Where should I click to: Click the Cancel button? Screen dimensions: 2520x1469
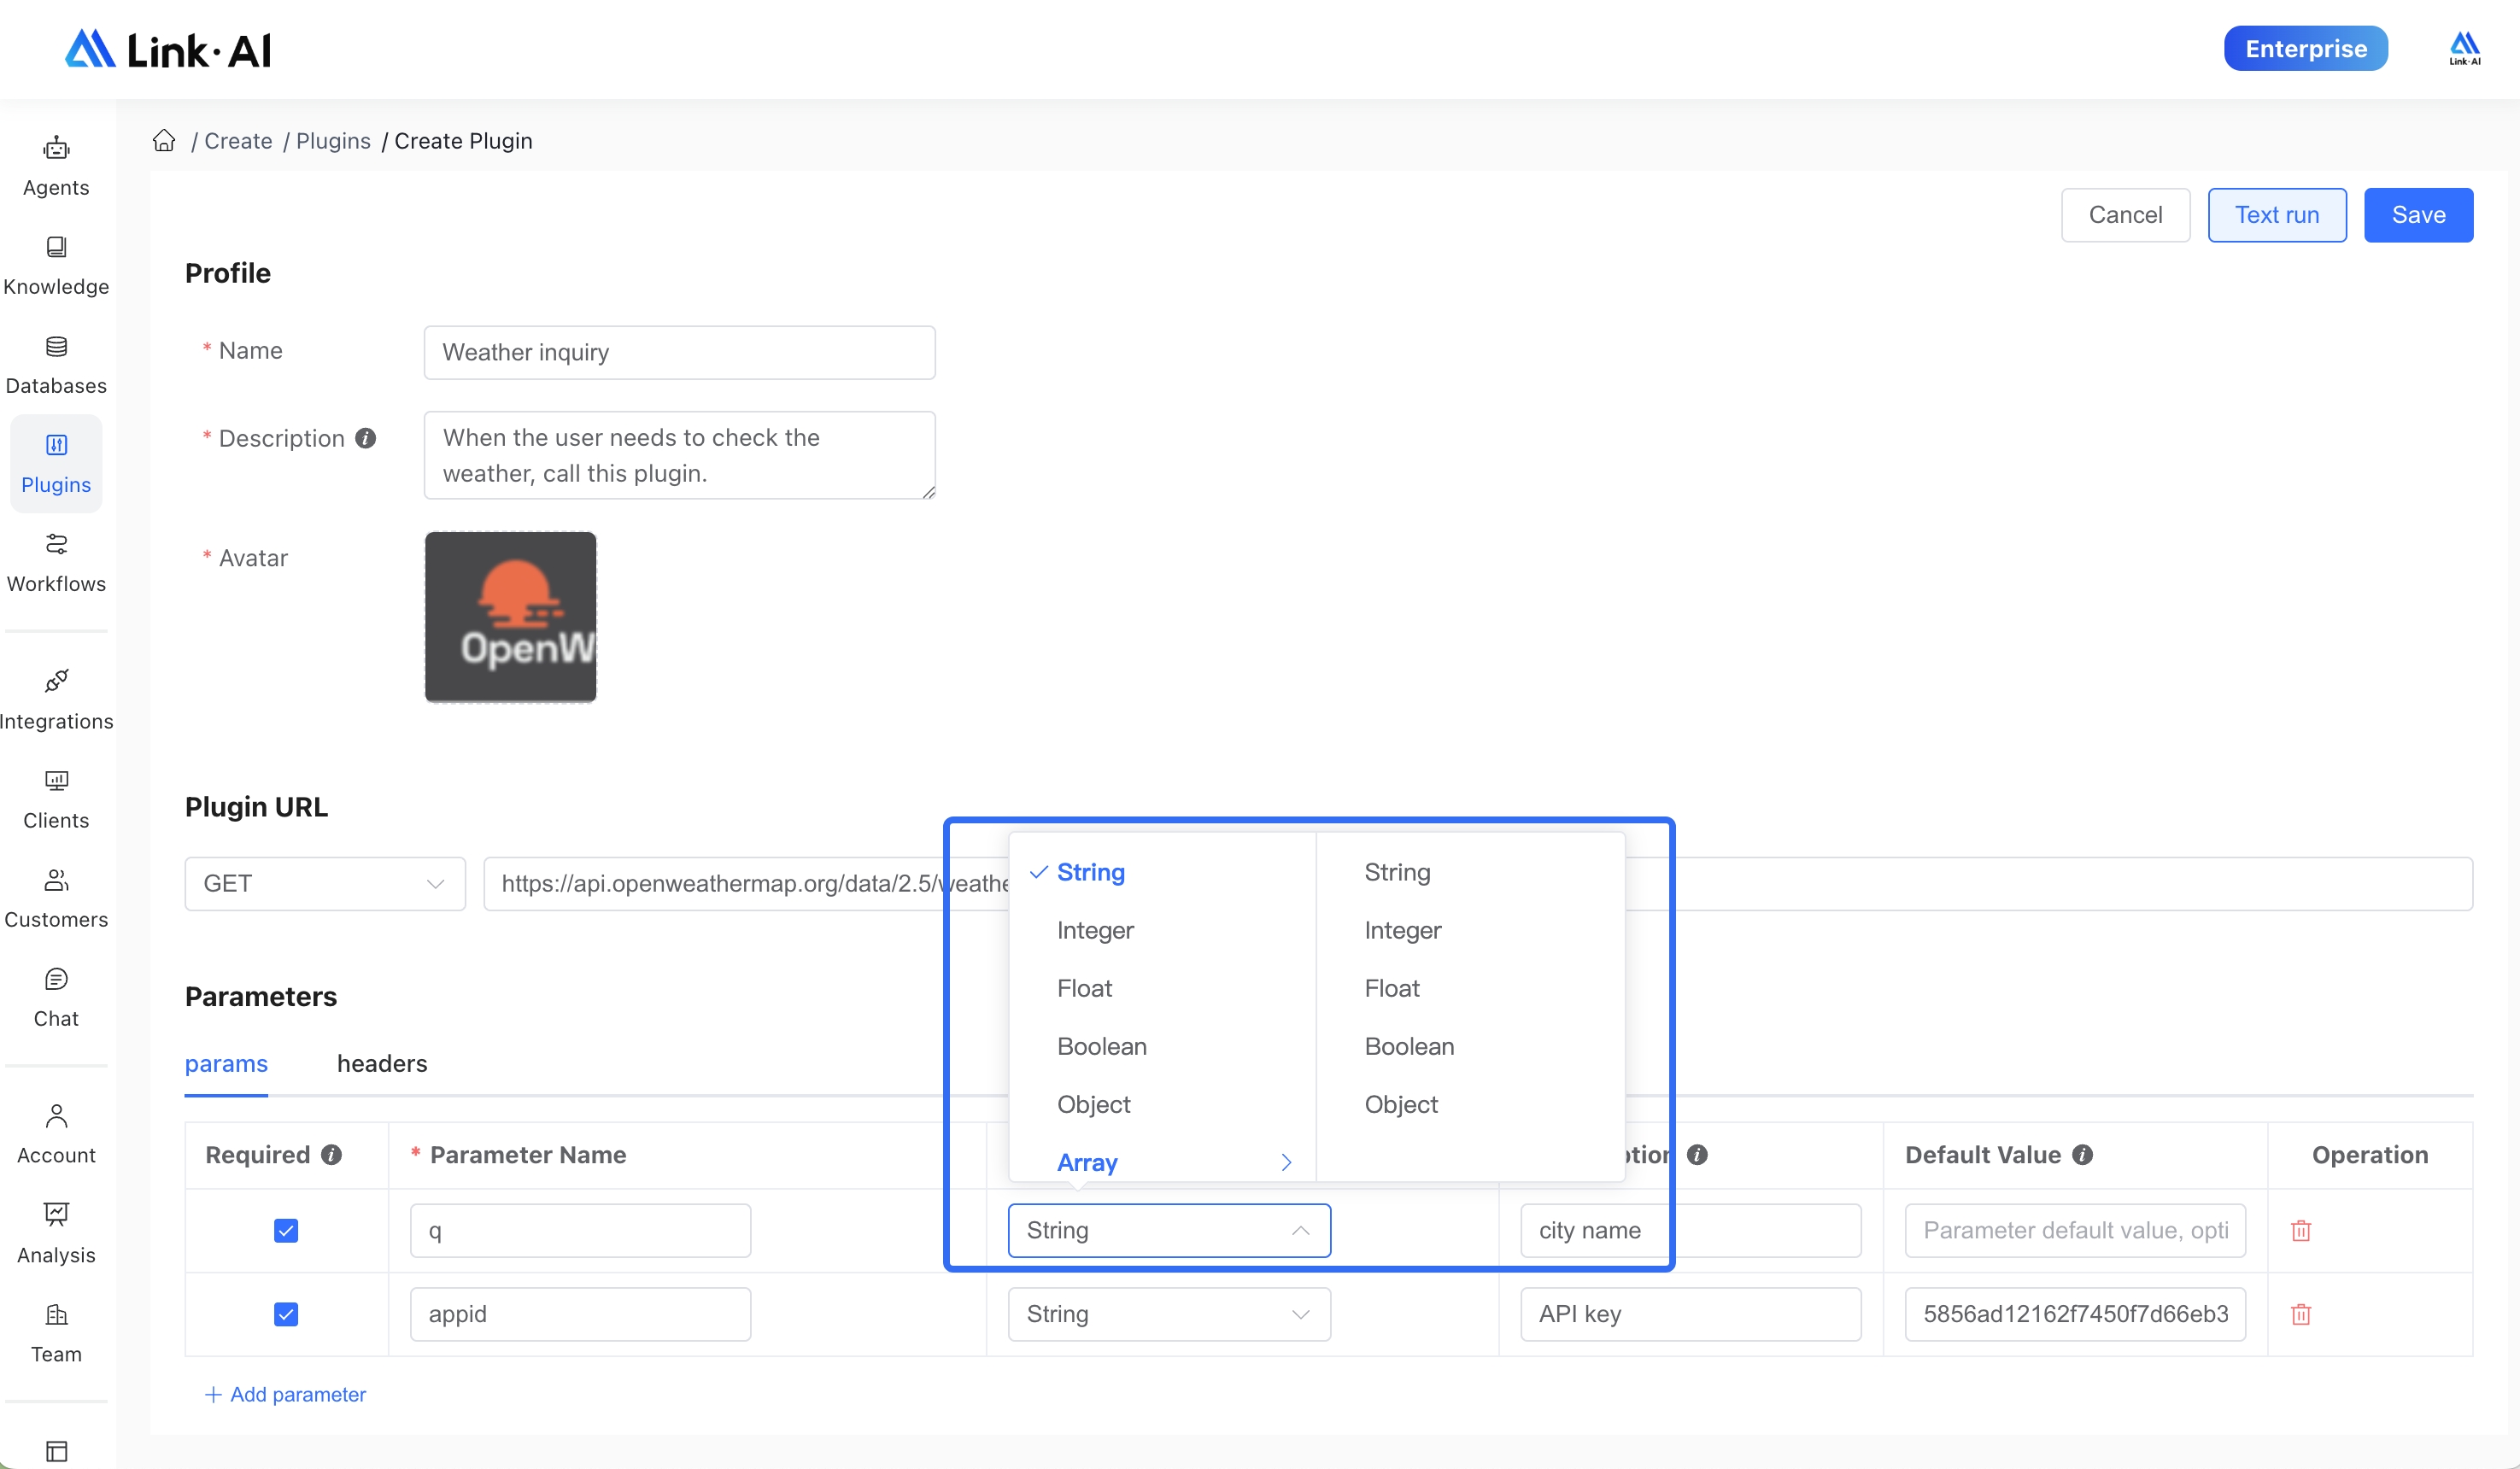2125,215
